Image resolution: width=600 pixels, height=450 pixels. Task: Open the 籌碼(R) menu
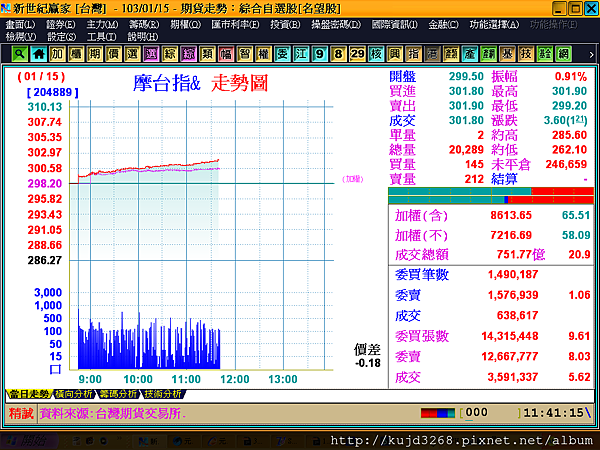point(144,25)
